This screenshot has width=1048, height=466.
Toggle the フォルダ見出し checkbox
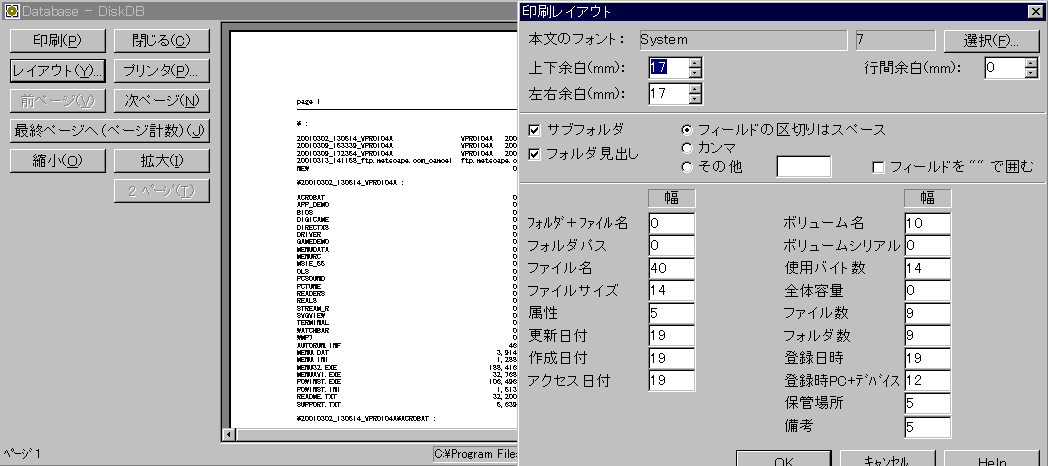click(x=535, y=154)
